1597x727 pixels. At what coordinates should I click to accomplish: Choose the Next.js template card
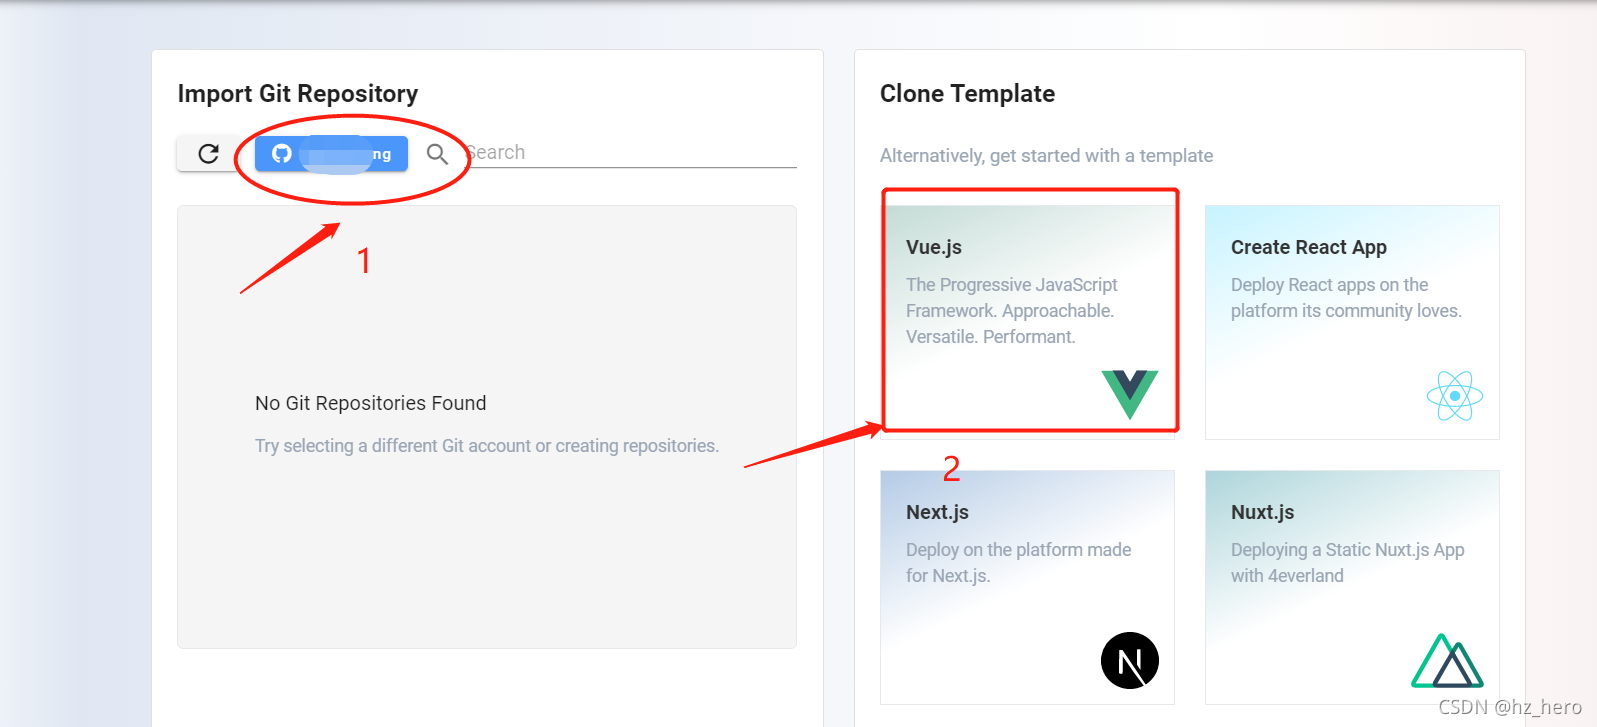(x=1027, y=587)
